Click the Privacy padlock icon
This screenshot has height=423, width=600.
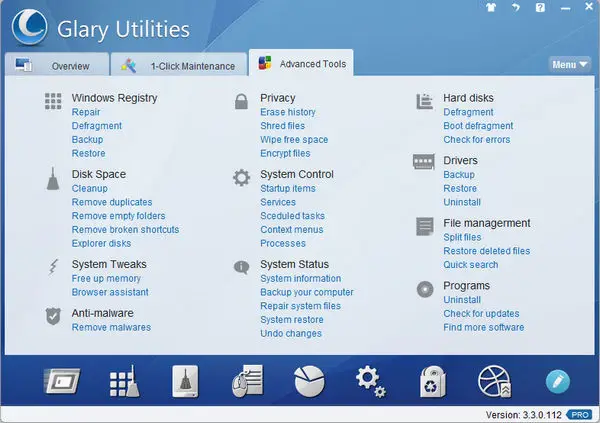(x=241, y=101)
